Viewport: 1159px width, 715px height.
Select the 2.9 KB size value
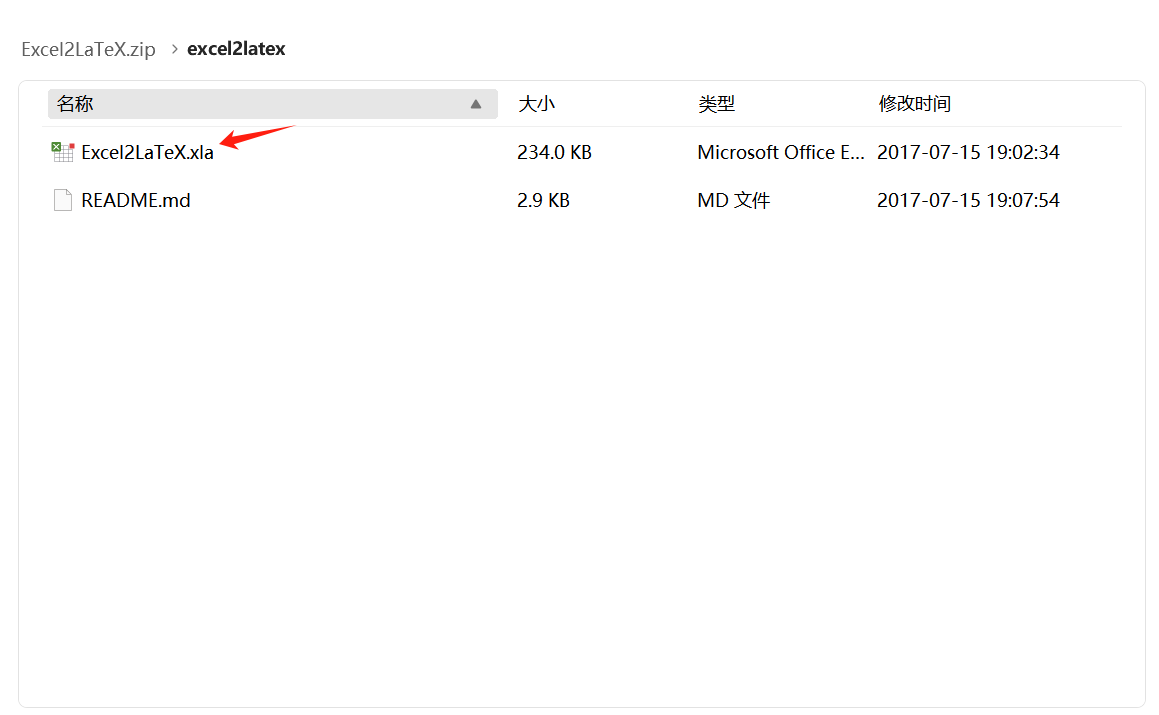(x=543, y=199)
